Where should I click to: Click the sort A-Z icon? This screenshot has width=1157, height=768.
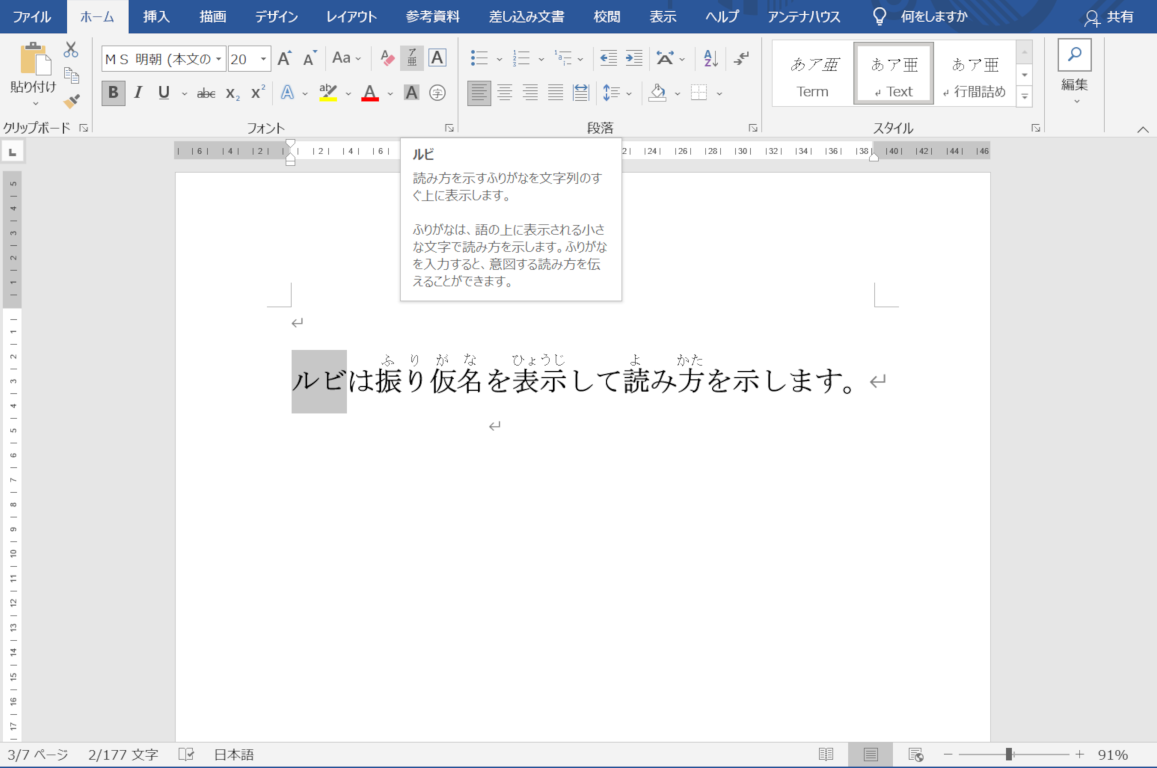click(710, 58)
